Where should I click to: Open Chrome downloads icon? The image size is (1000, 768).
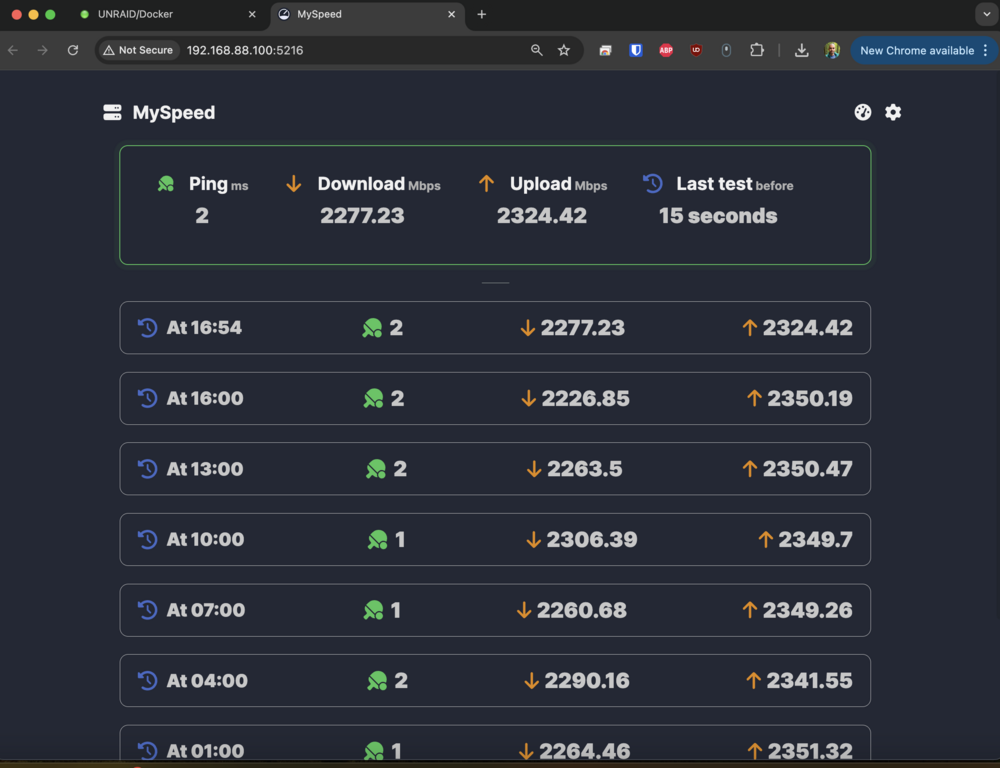(802, 50)
